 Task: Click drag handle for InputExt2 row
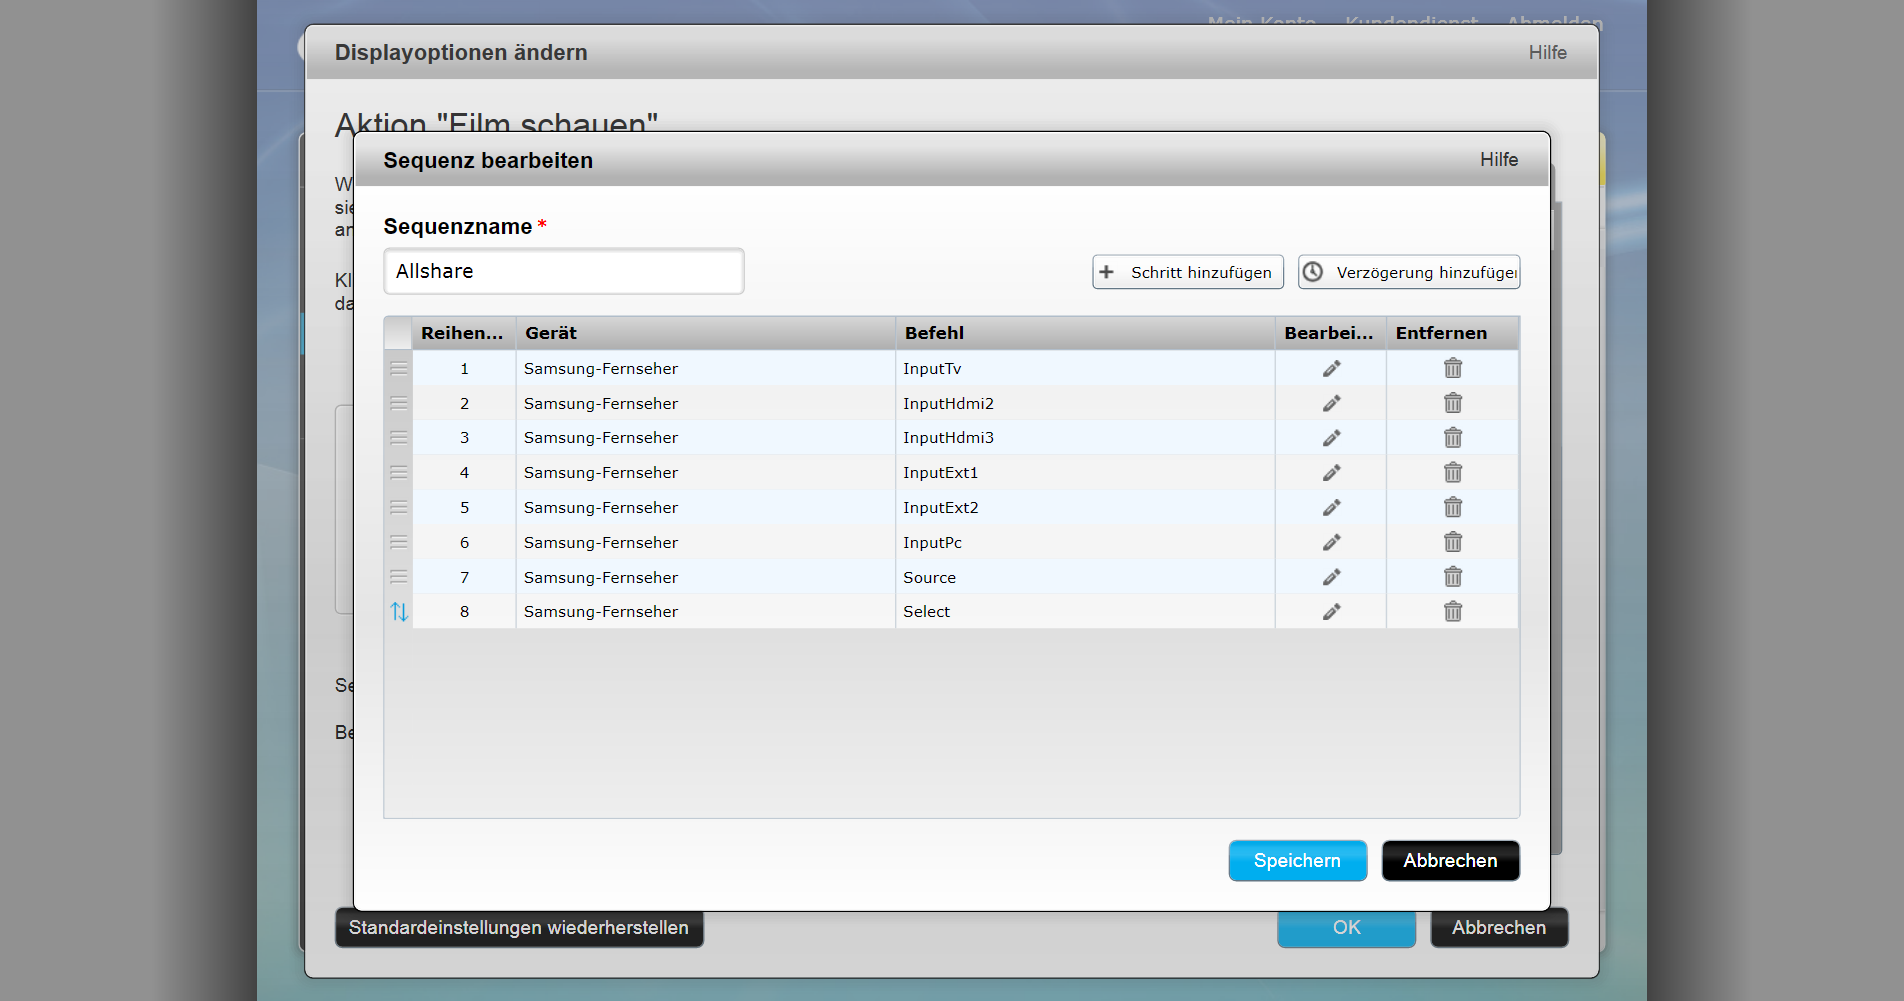(399, 508)
